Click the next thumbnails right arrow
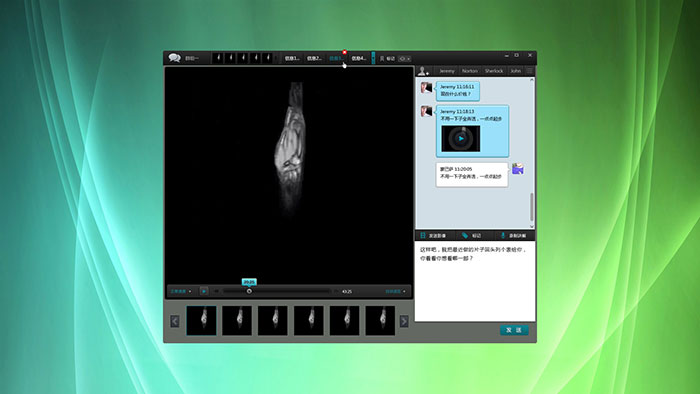Screen dimensions: 700x394 pyautogui.click(x=404, y=321)
